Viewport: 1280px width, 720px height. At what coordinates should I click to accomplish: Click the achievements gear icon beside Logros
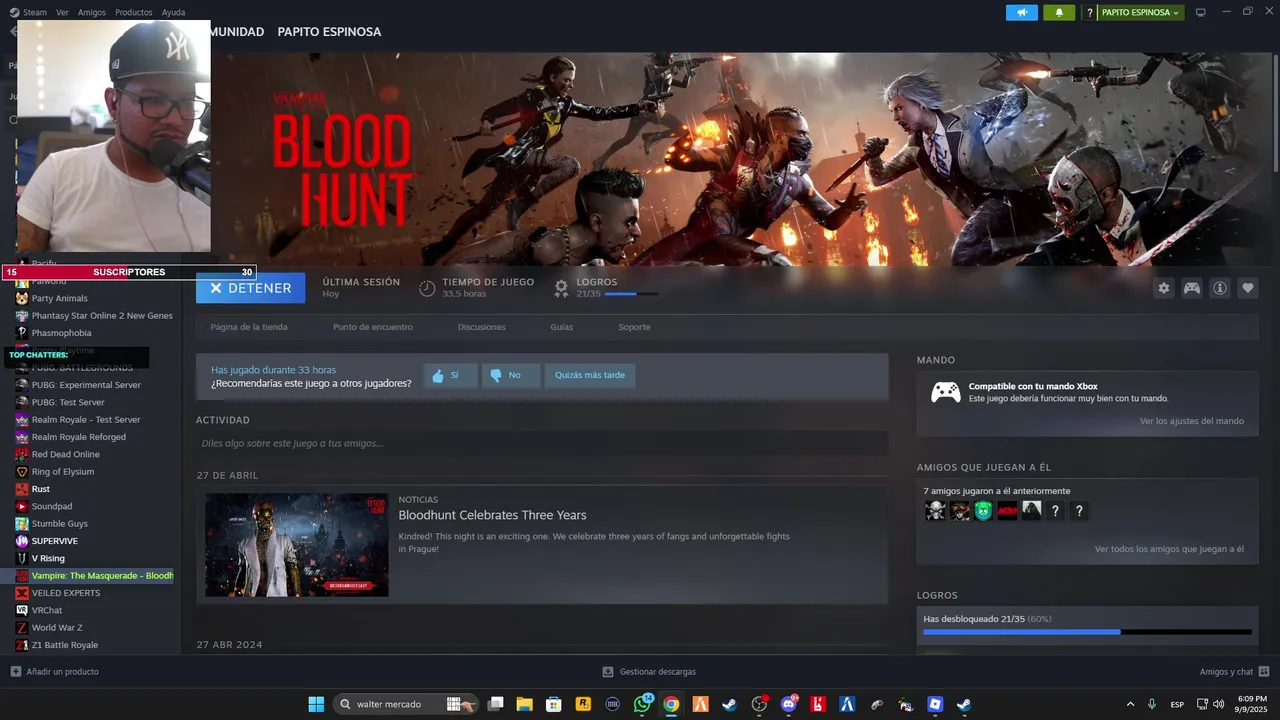[561, 288]
